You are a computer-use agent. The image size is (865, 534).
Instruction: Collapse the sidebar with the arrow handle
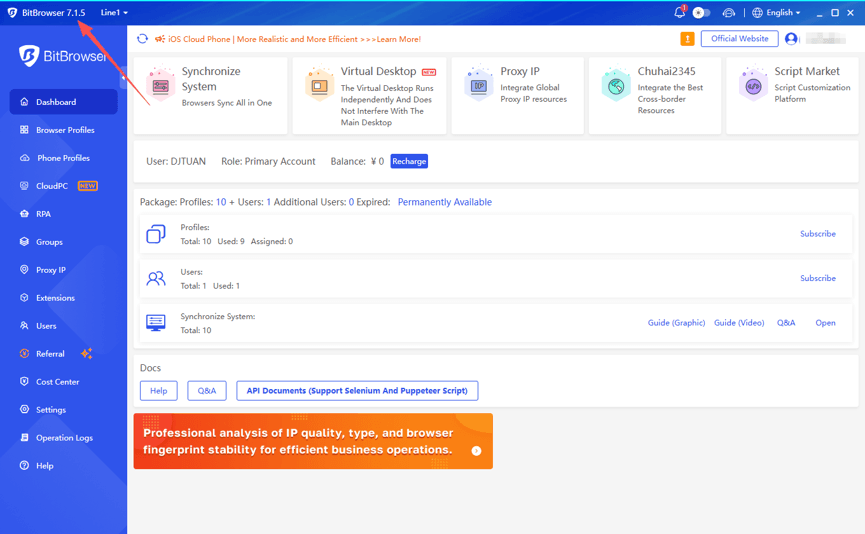pos(124,78)
